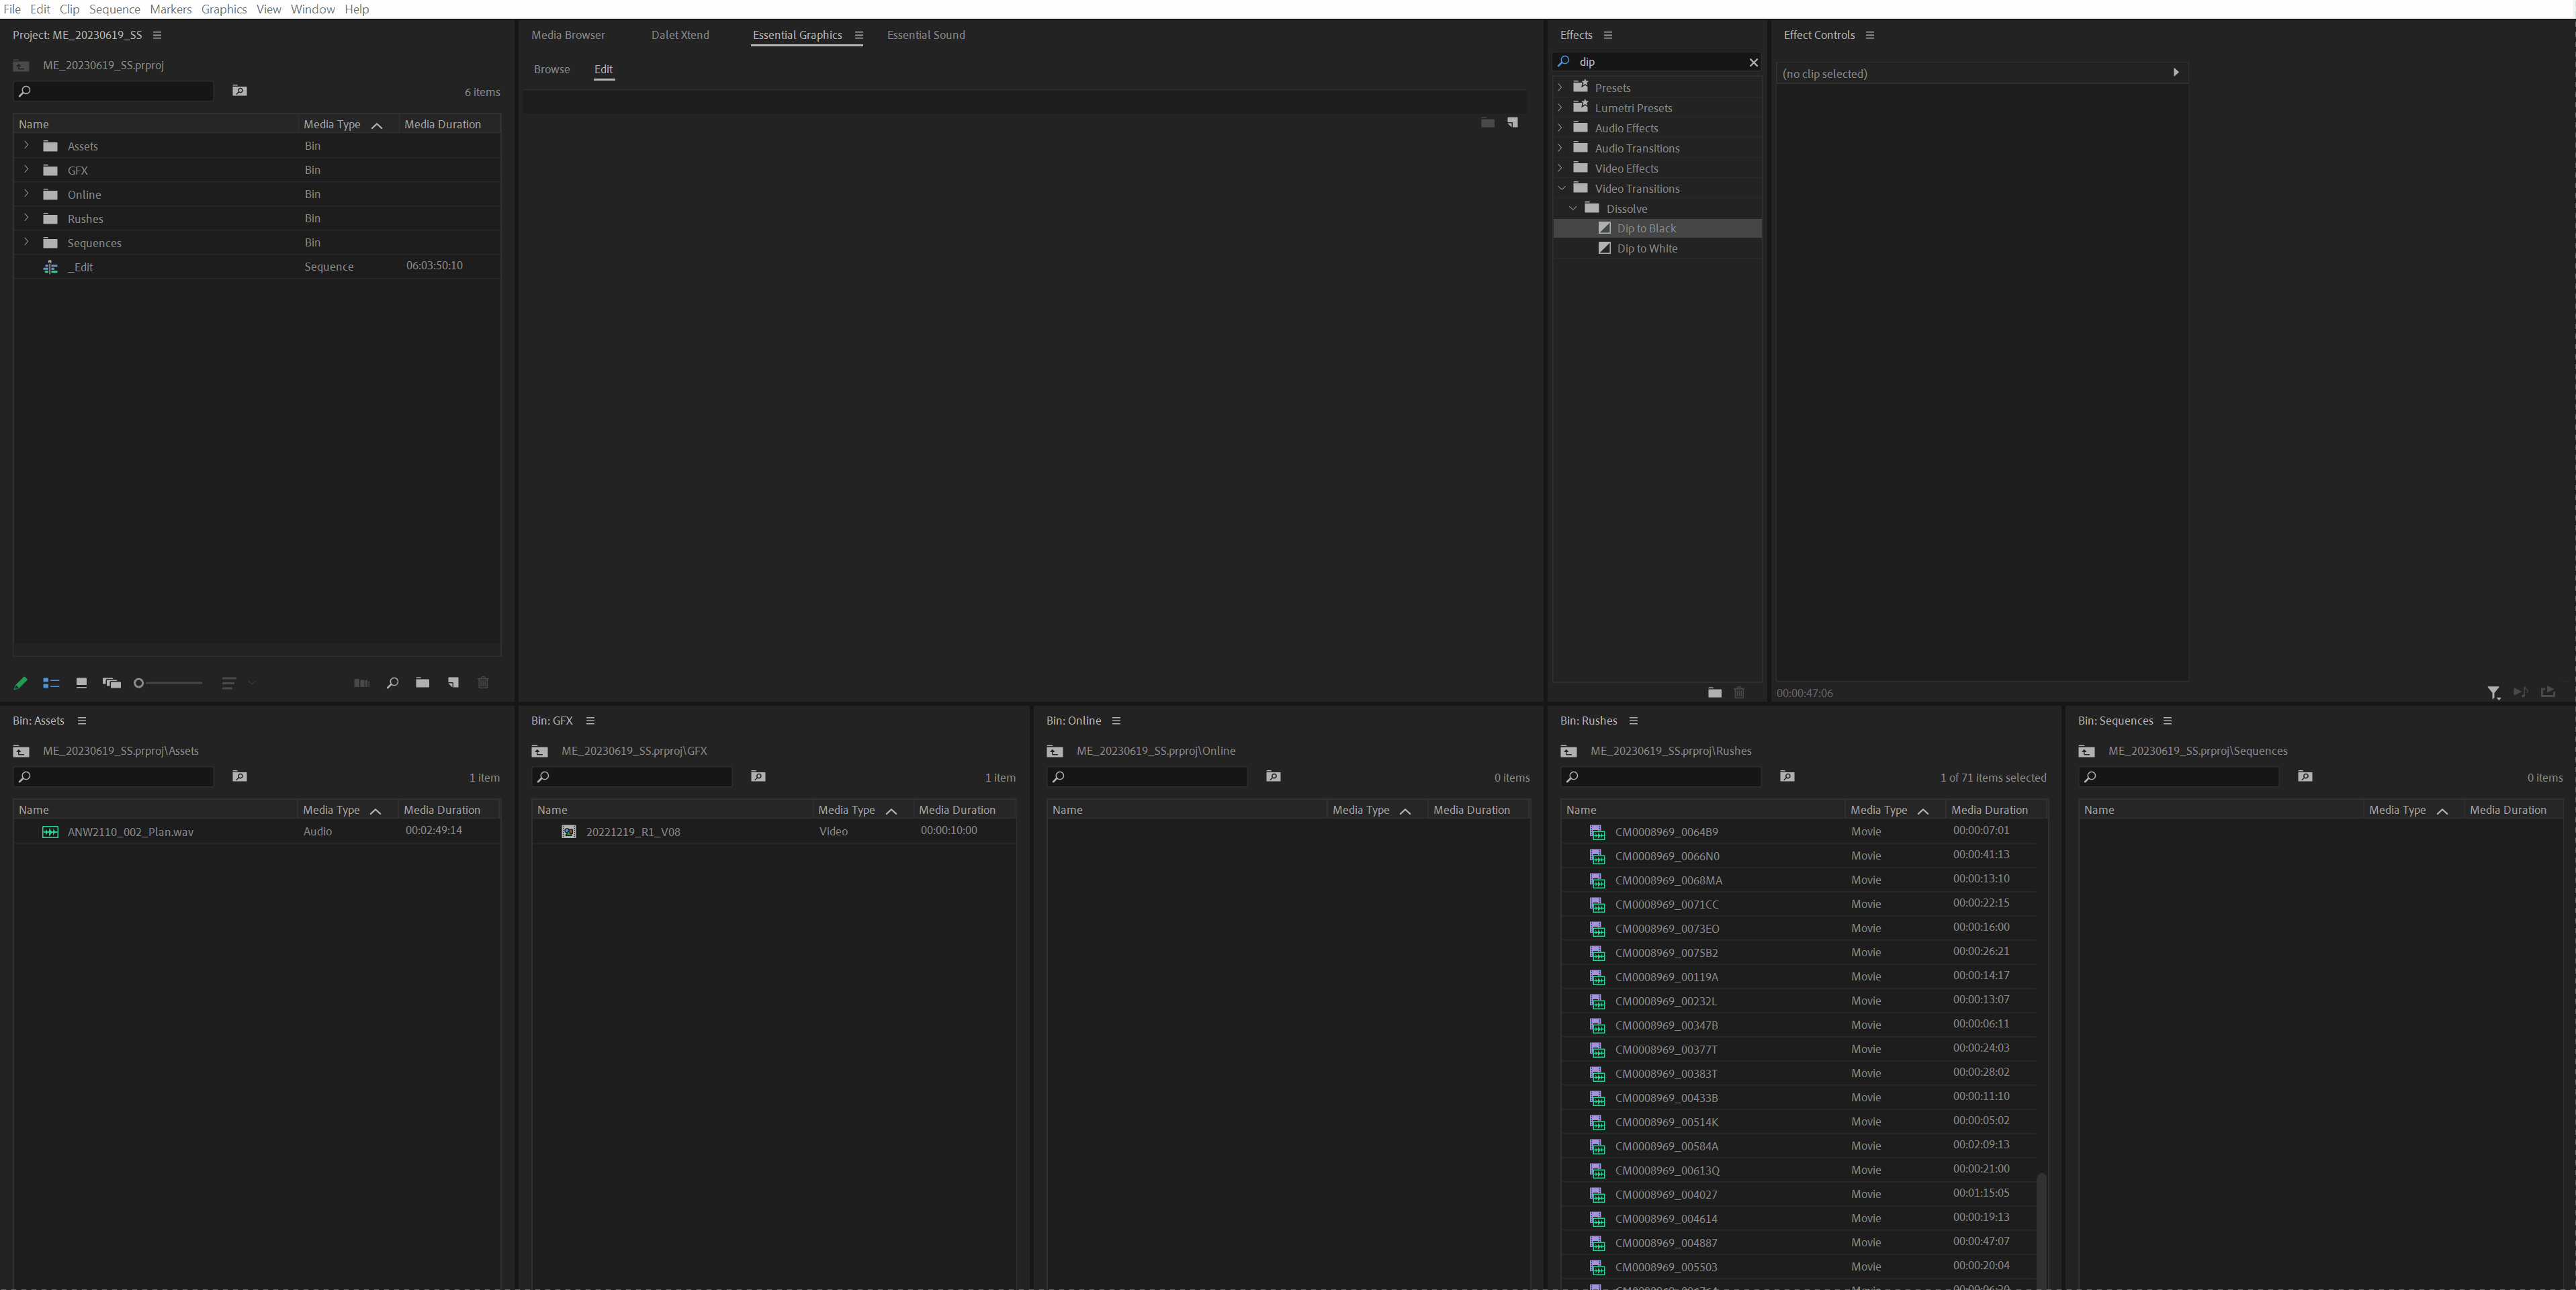Switch Project panel to Icon View
The width and height of the screenshot is (2576, 1290).
coord(81,683)
